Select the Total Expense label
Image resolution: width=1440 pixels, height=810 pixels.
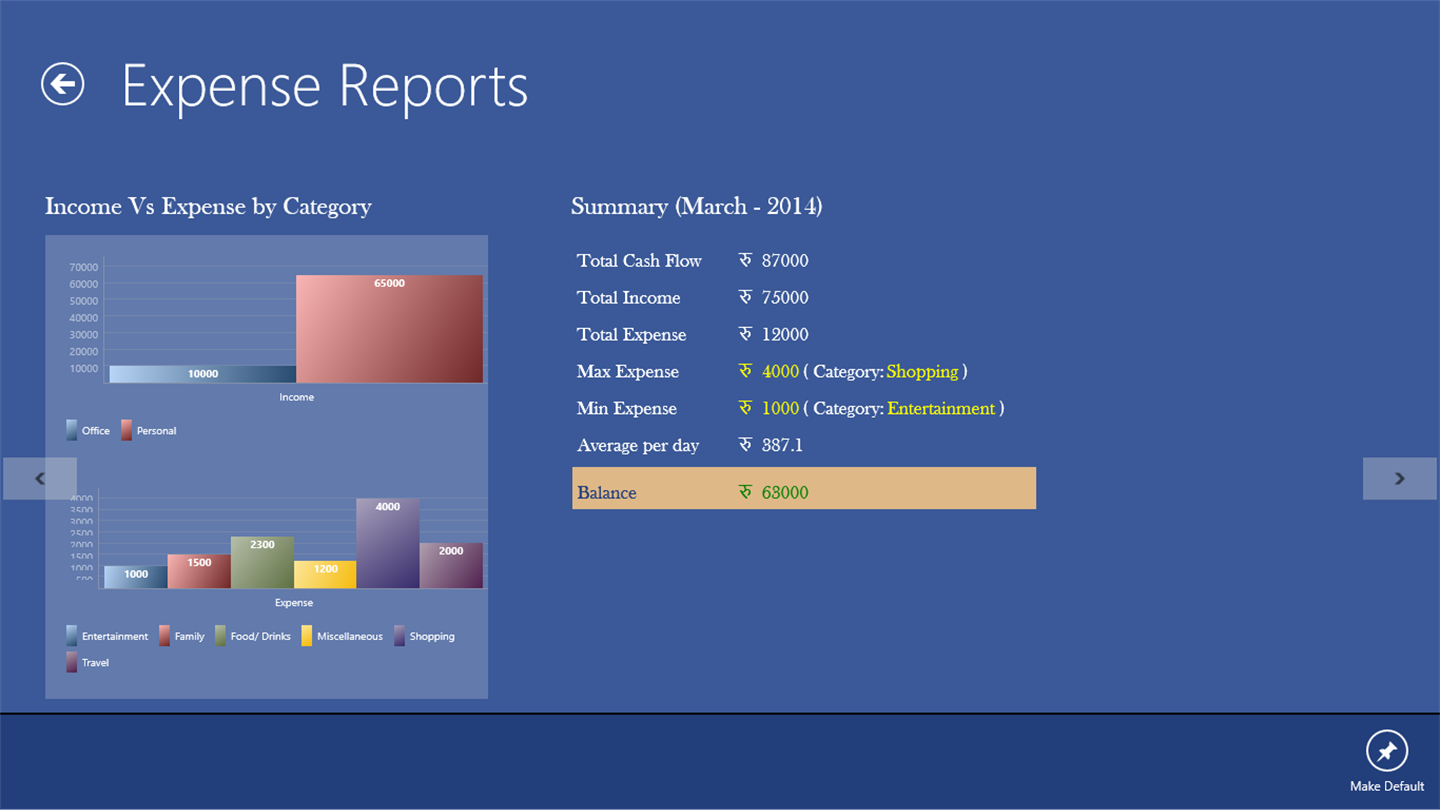pyautogui.click(x=631, y=335)
